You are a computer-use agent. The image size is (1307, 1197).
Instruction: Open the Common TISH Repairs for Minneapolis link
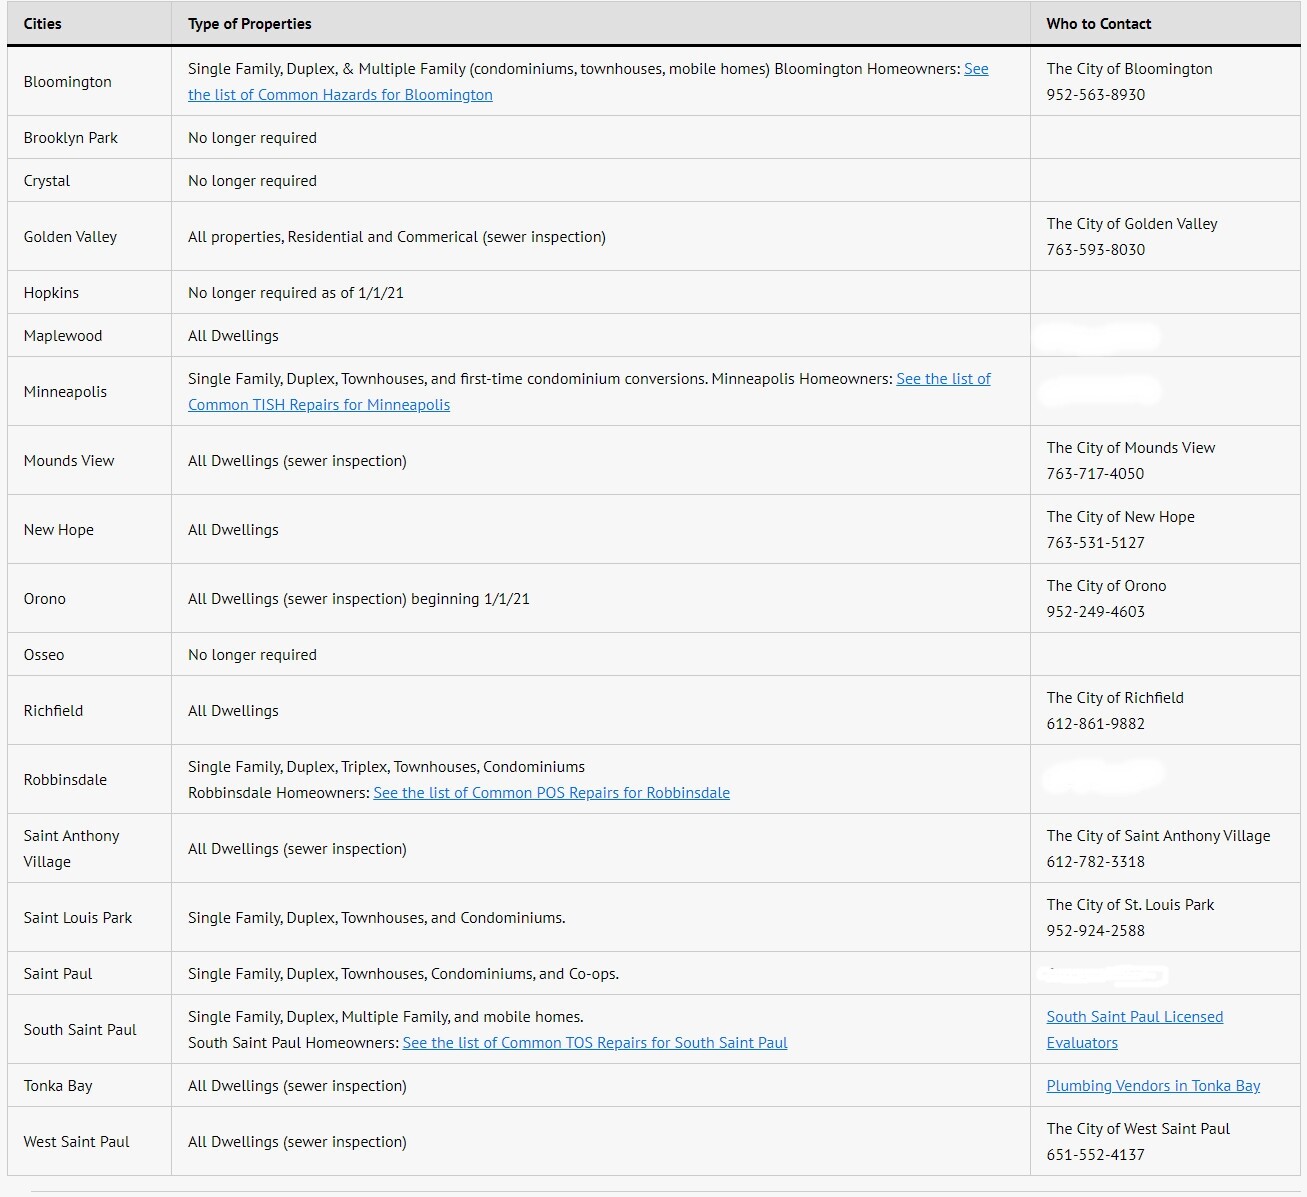click(319, 405)
